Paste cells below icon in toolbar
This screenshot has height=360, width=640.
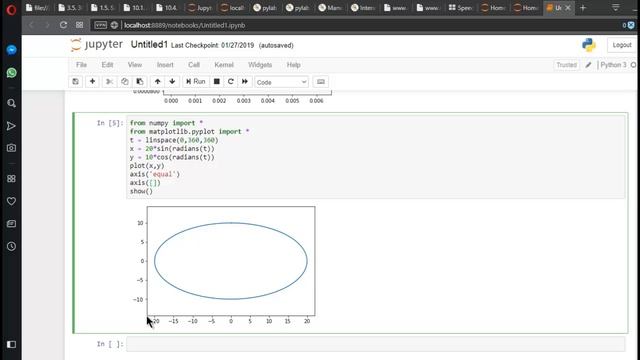pos(140,82)
